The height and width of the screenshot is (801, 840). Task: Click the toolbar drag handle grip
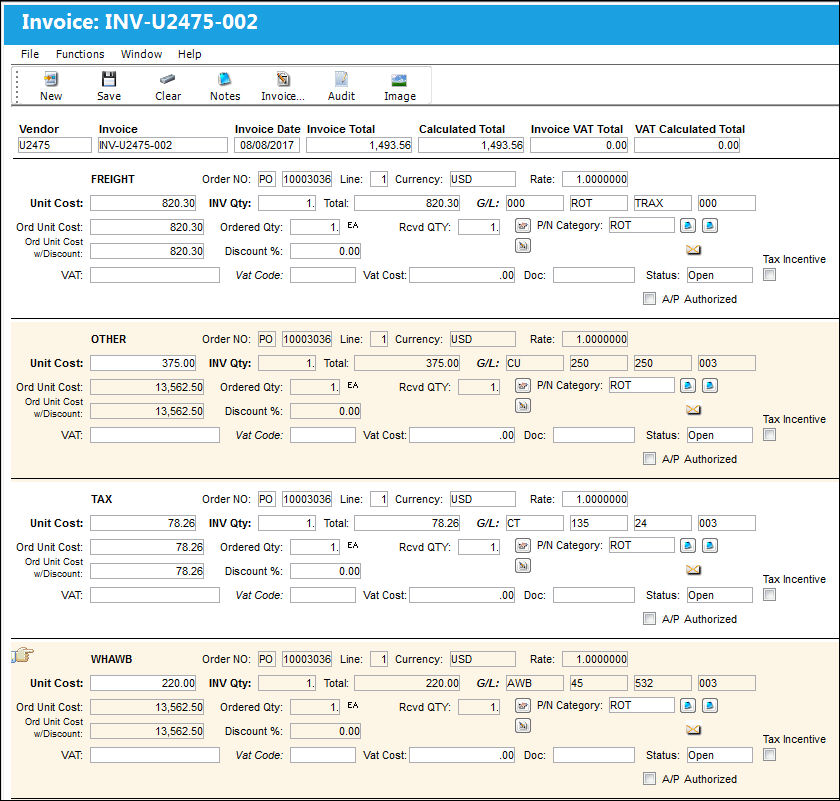coord(17,86)
